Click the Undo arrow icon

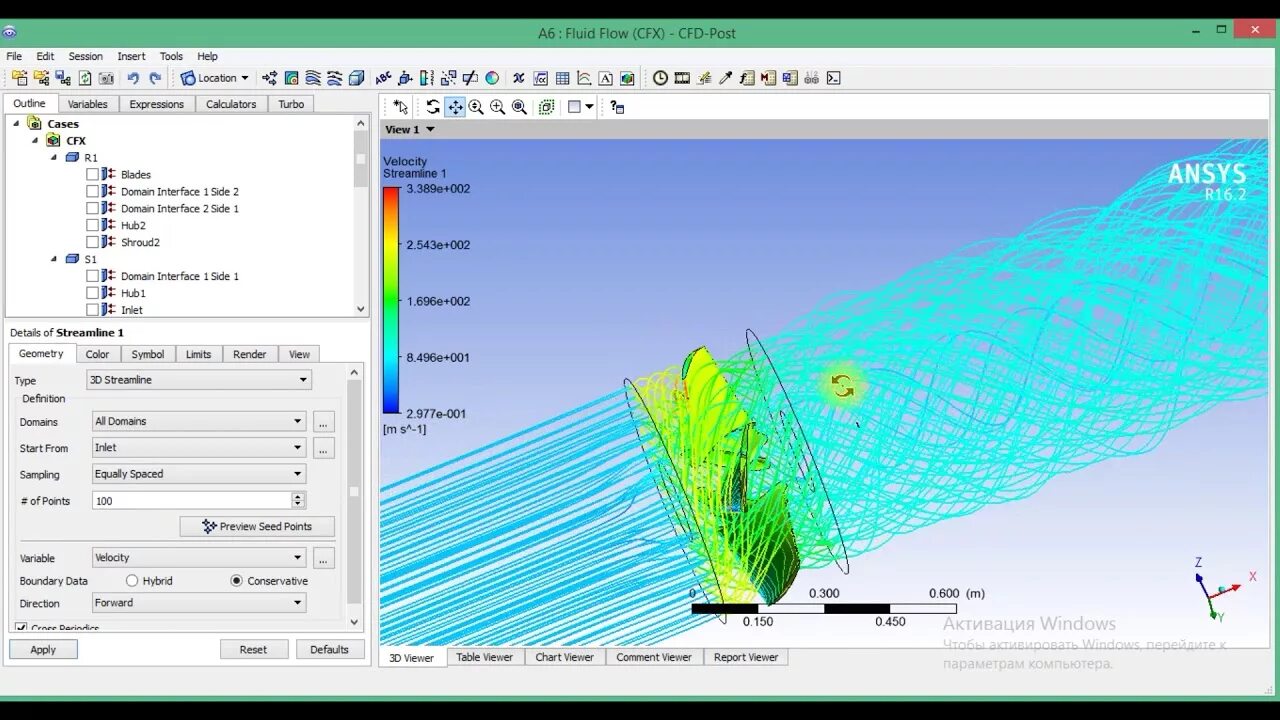[x=133, y=78]
